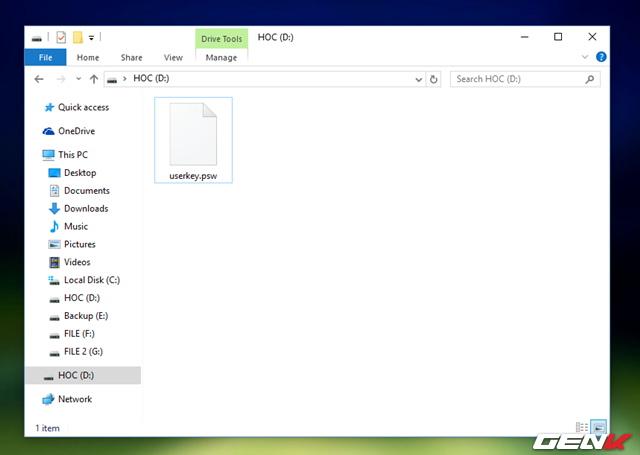This screenshot has height=455, width=640.
Task: Switch to Large icons view
Action: [599, 427]
